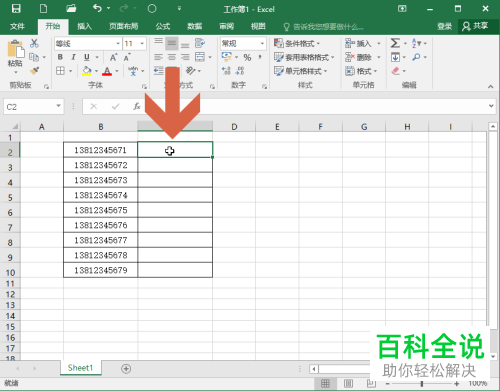The image size is (500, 391).
Task: Open Format as Table 套用表格格式
Action: pyautogui.click(x=304, y=57)
